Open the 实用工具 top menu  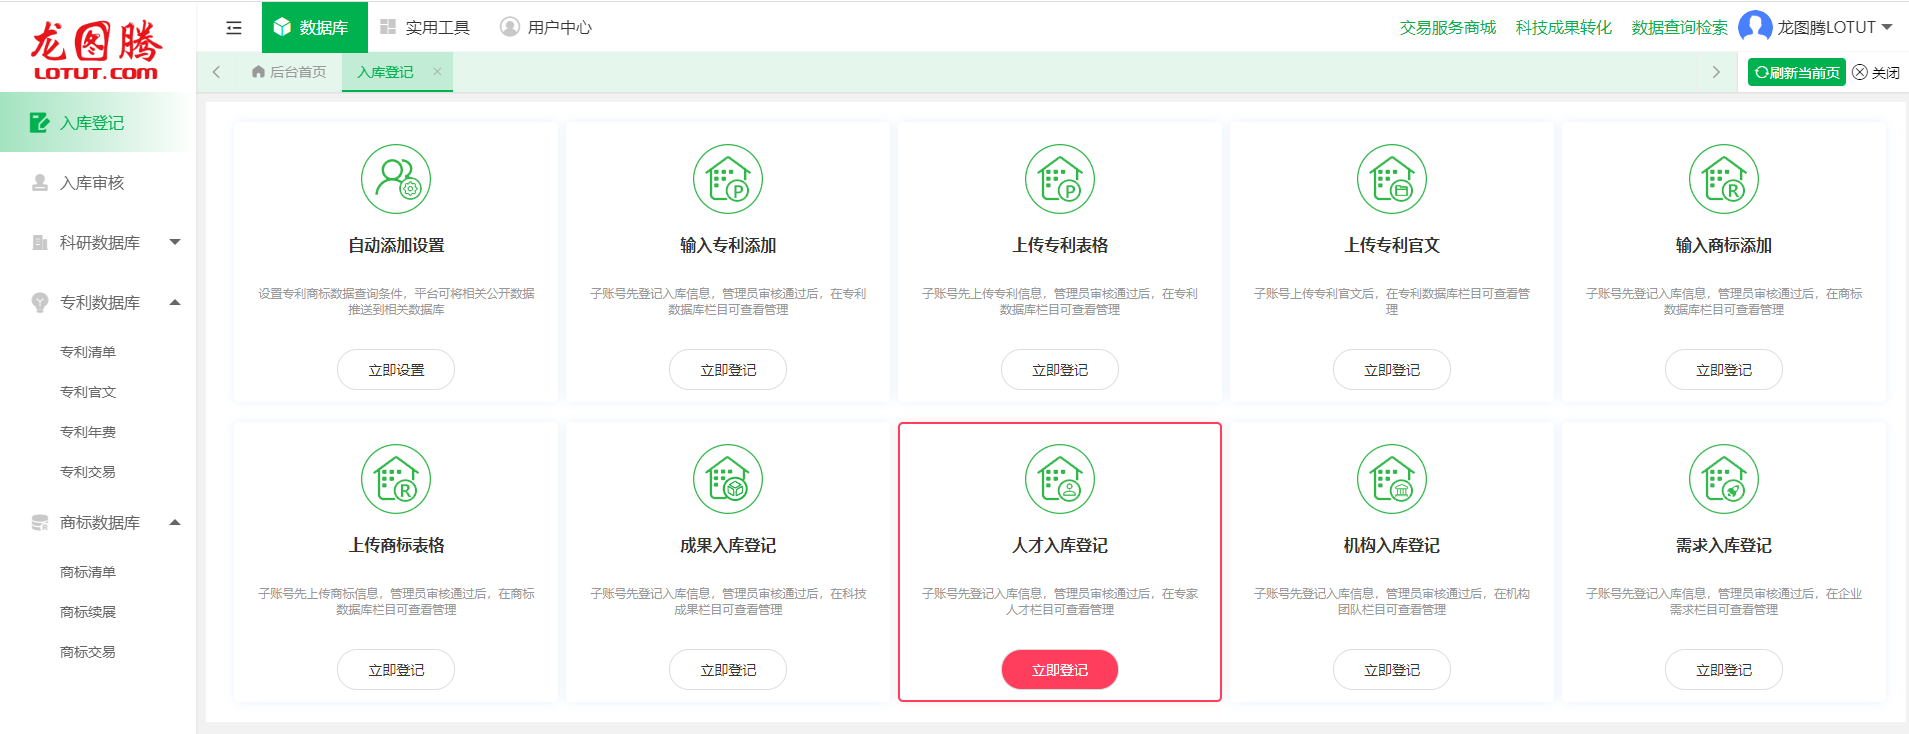(425, 27)
